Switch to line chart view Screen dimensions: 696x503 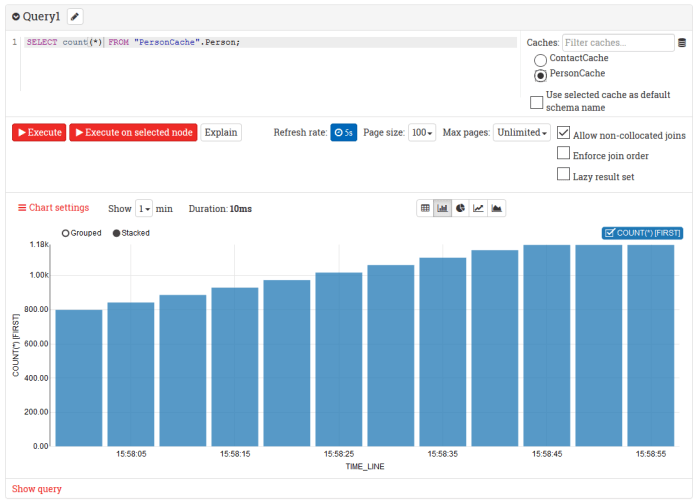478,208
